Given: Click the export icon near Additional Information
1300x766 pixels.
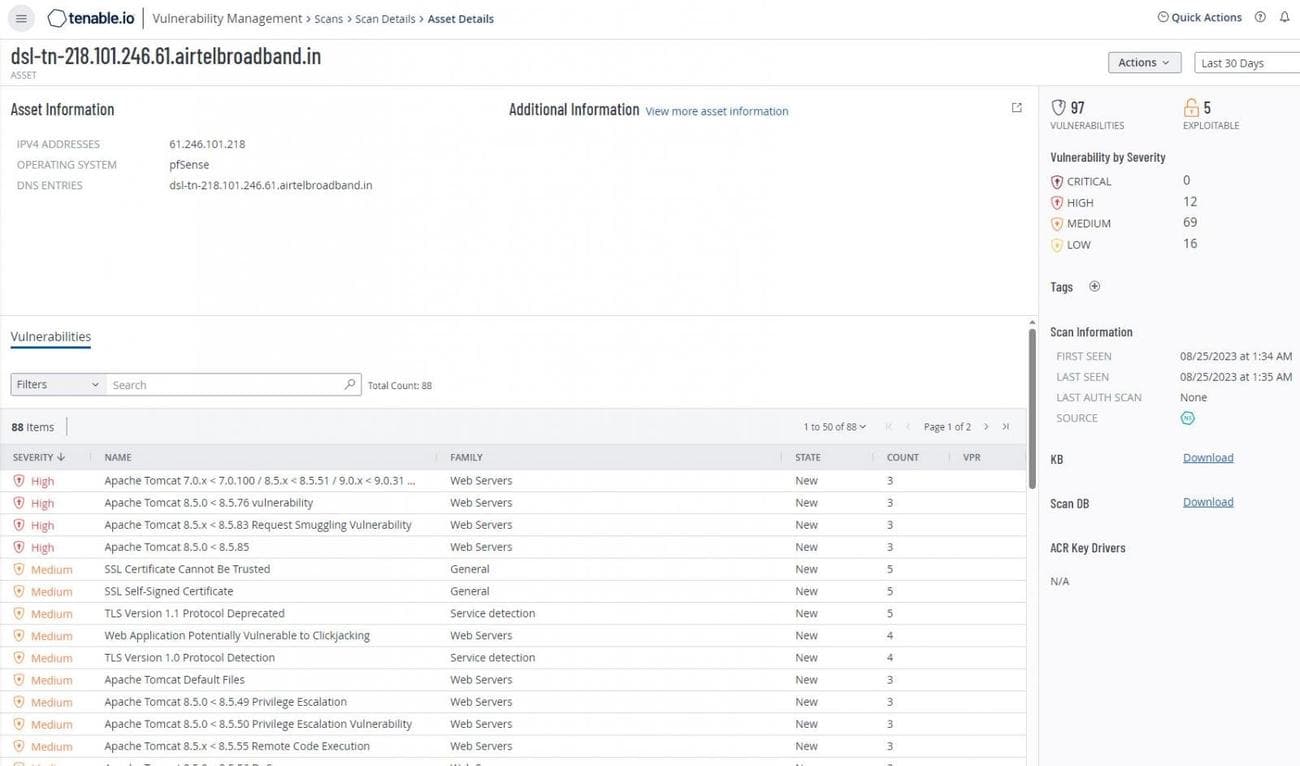Looking at the screenshot, I should pos(1016,107).
